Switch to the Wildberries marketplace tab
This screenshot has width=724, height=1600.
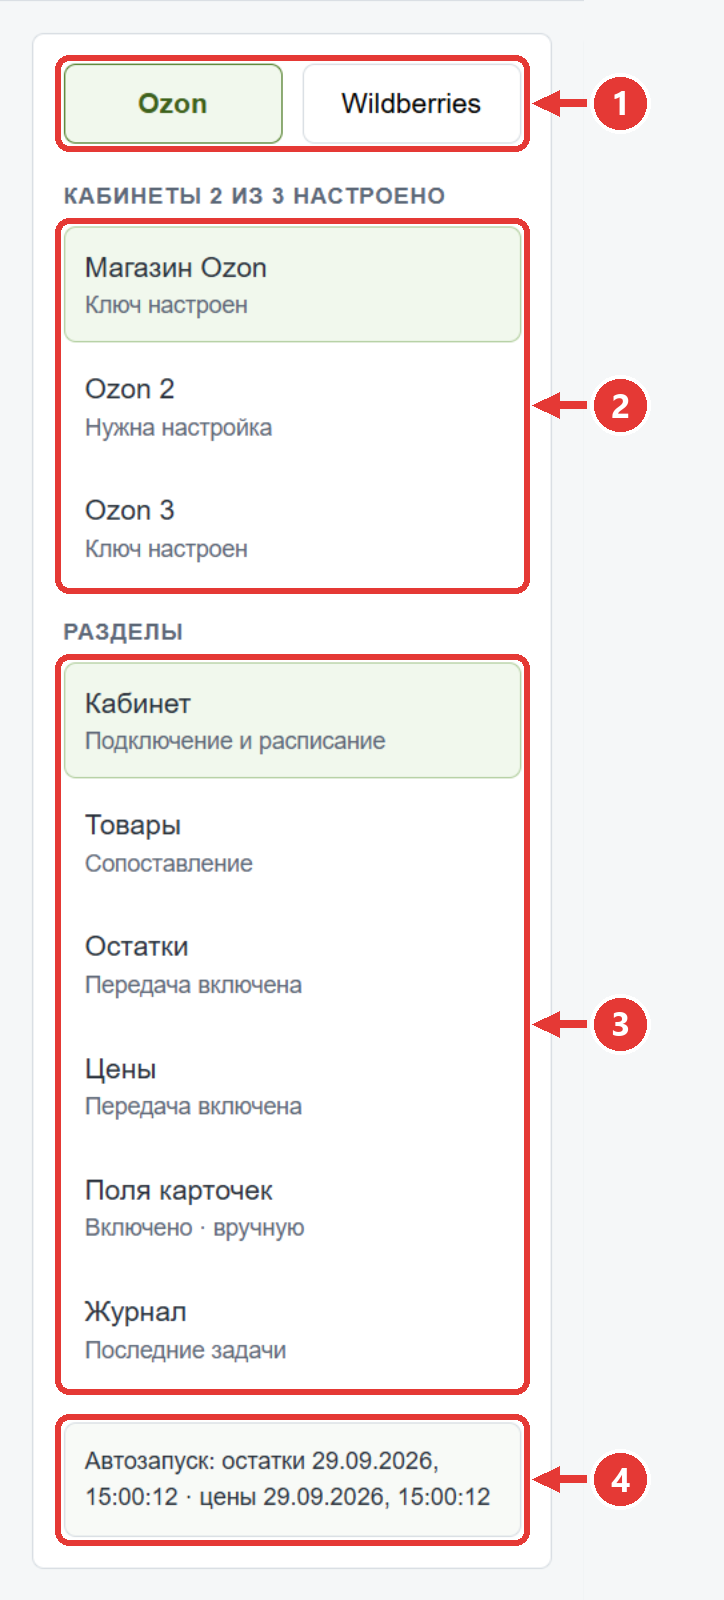pos(411,104)
